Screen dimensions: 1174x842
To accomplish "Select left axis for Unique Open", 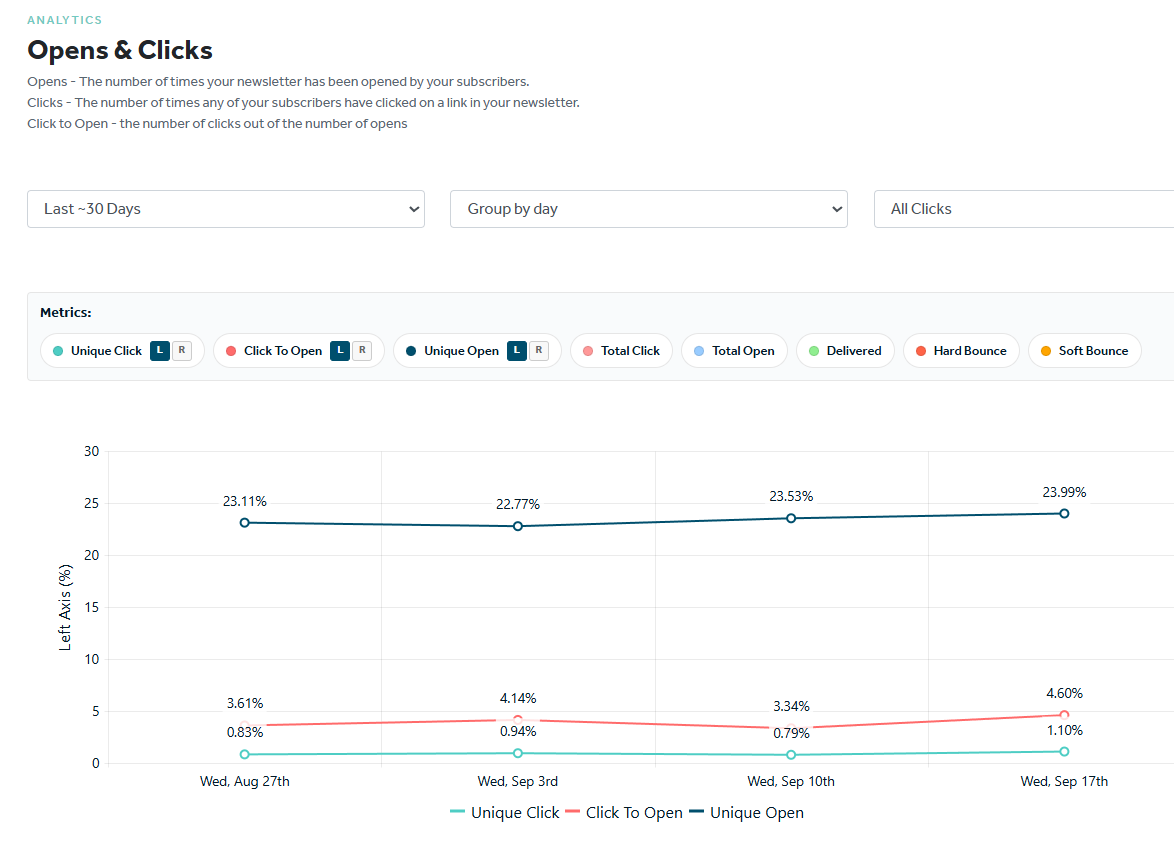I will 517,350.
